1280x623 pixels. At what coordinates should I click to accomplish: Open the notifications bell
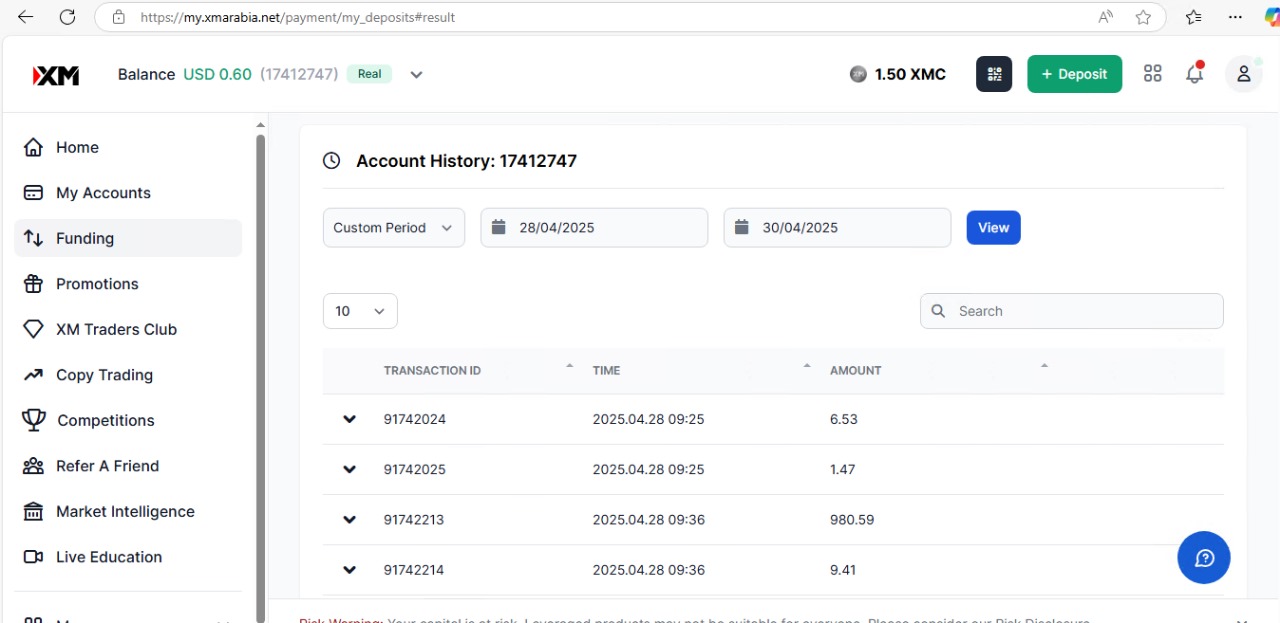click(1194, 74)
